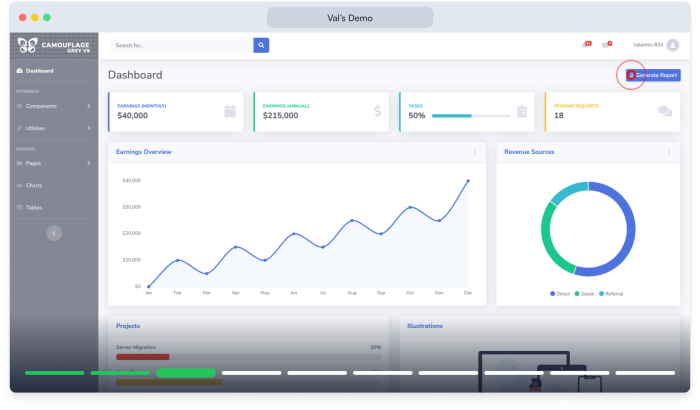700x410 pixels.
Task: Open the Earnings Overview three-dot menu
Action: click(x=475, y=152)
